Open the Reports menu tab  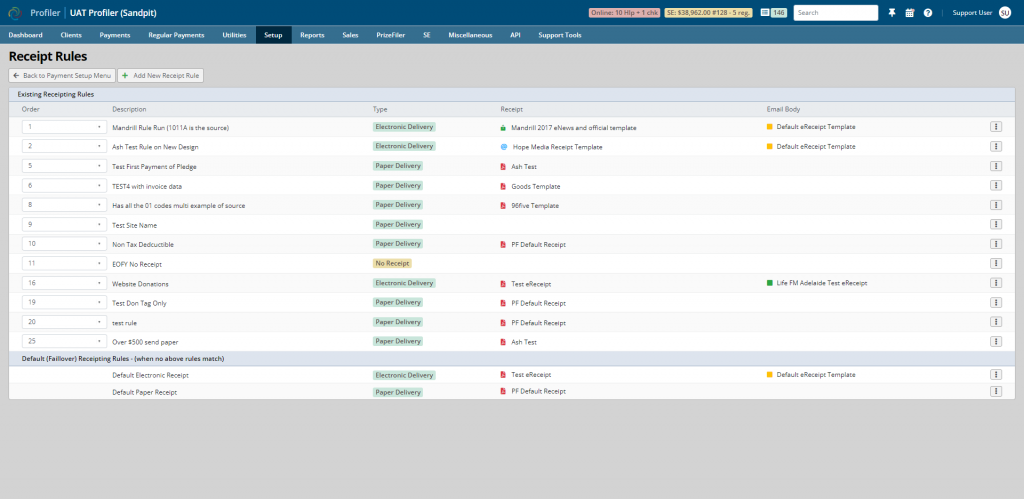tap(312, 35)
